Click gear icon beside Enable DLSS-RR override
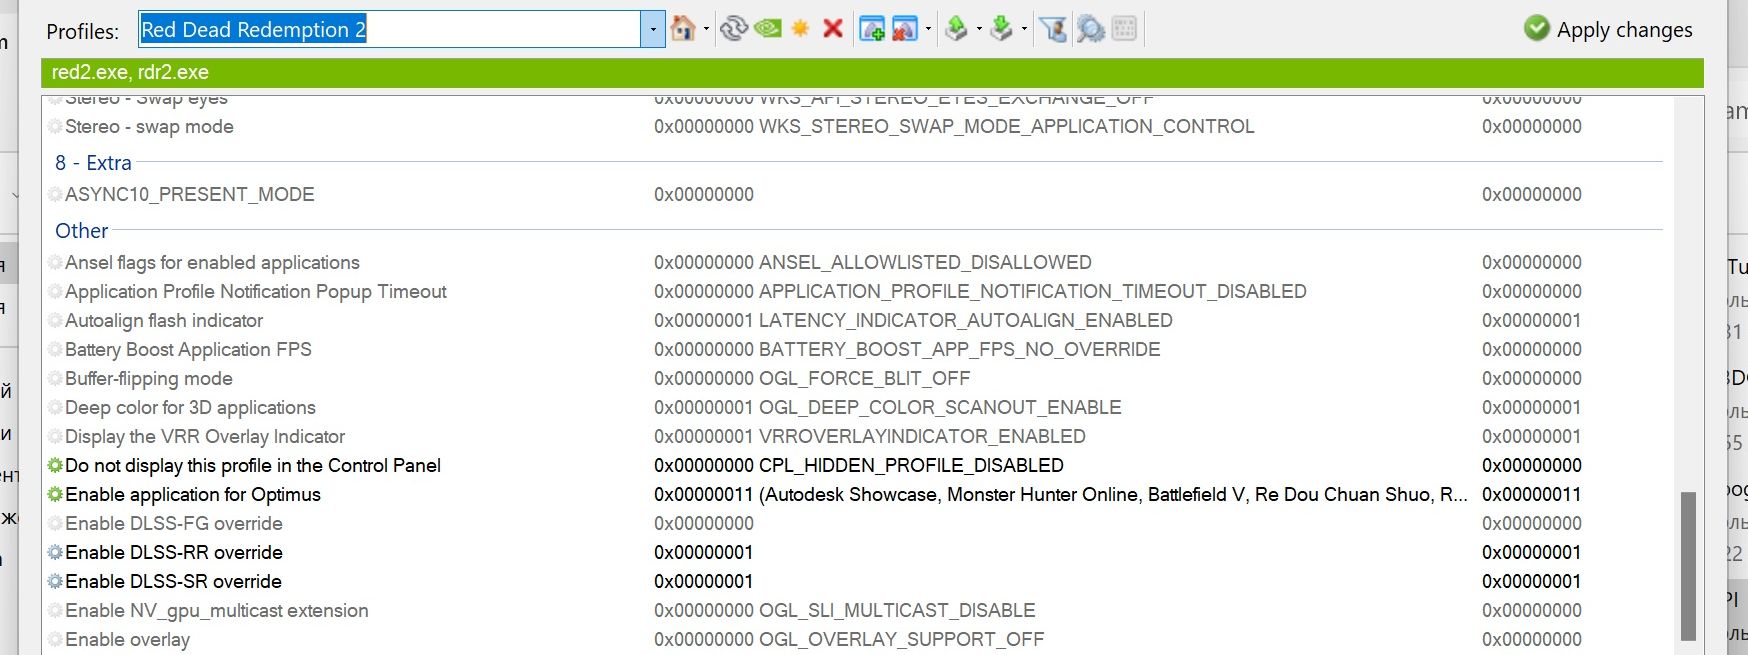This screenshot has width=1748, height=655. 55,552
